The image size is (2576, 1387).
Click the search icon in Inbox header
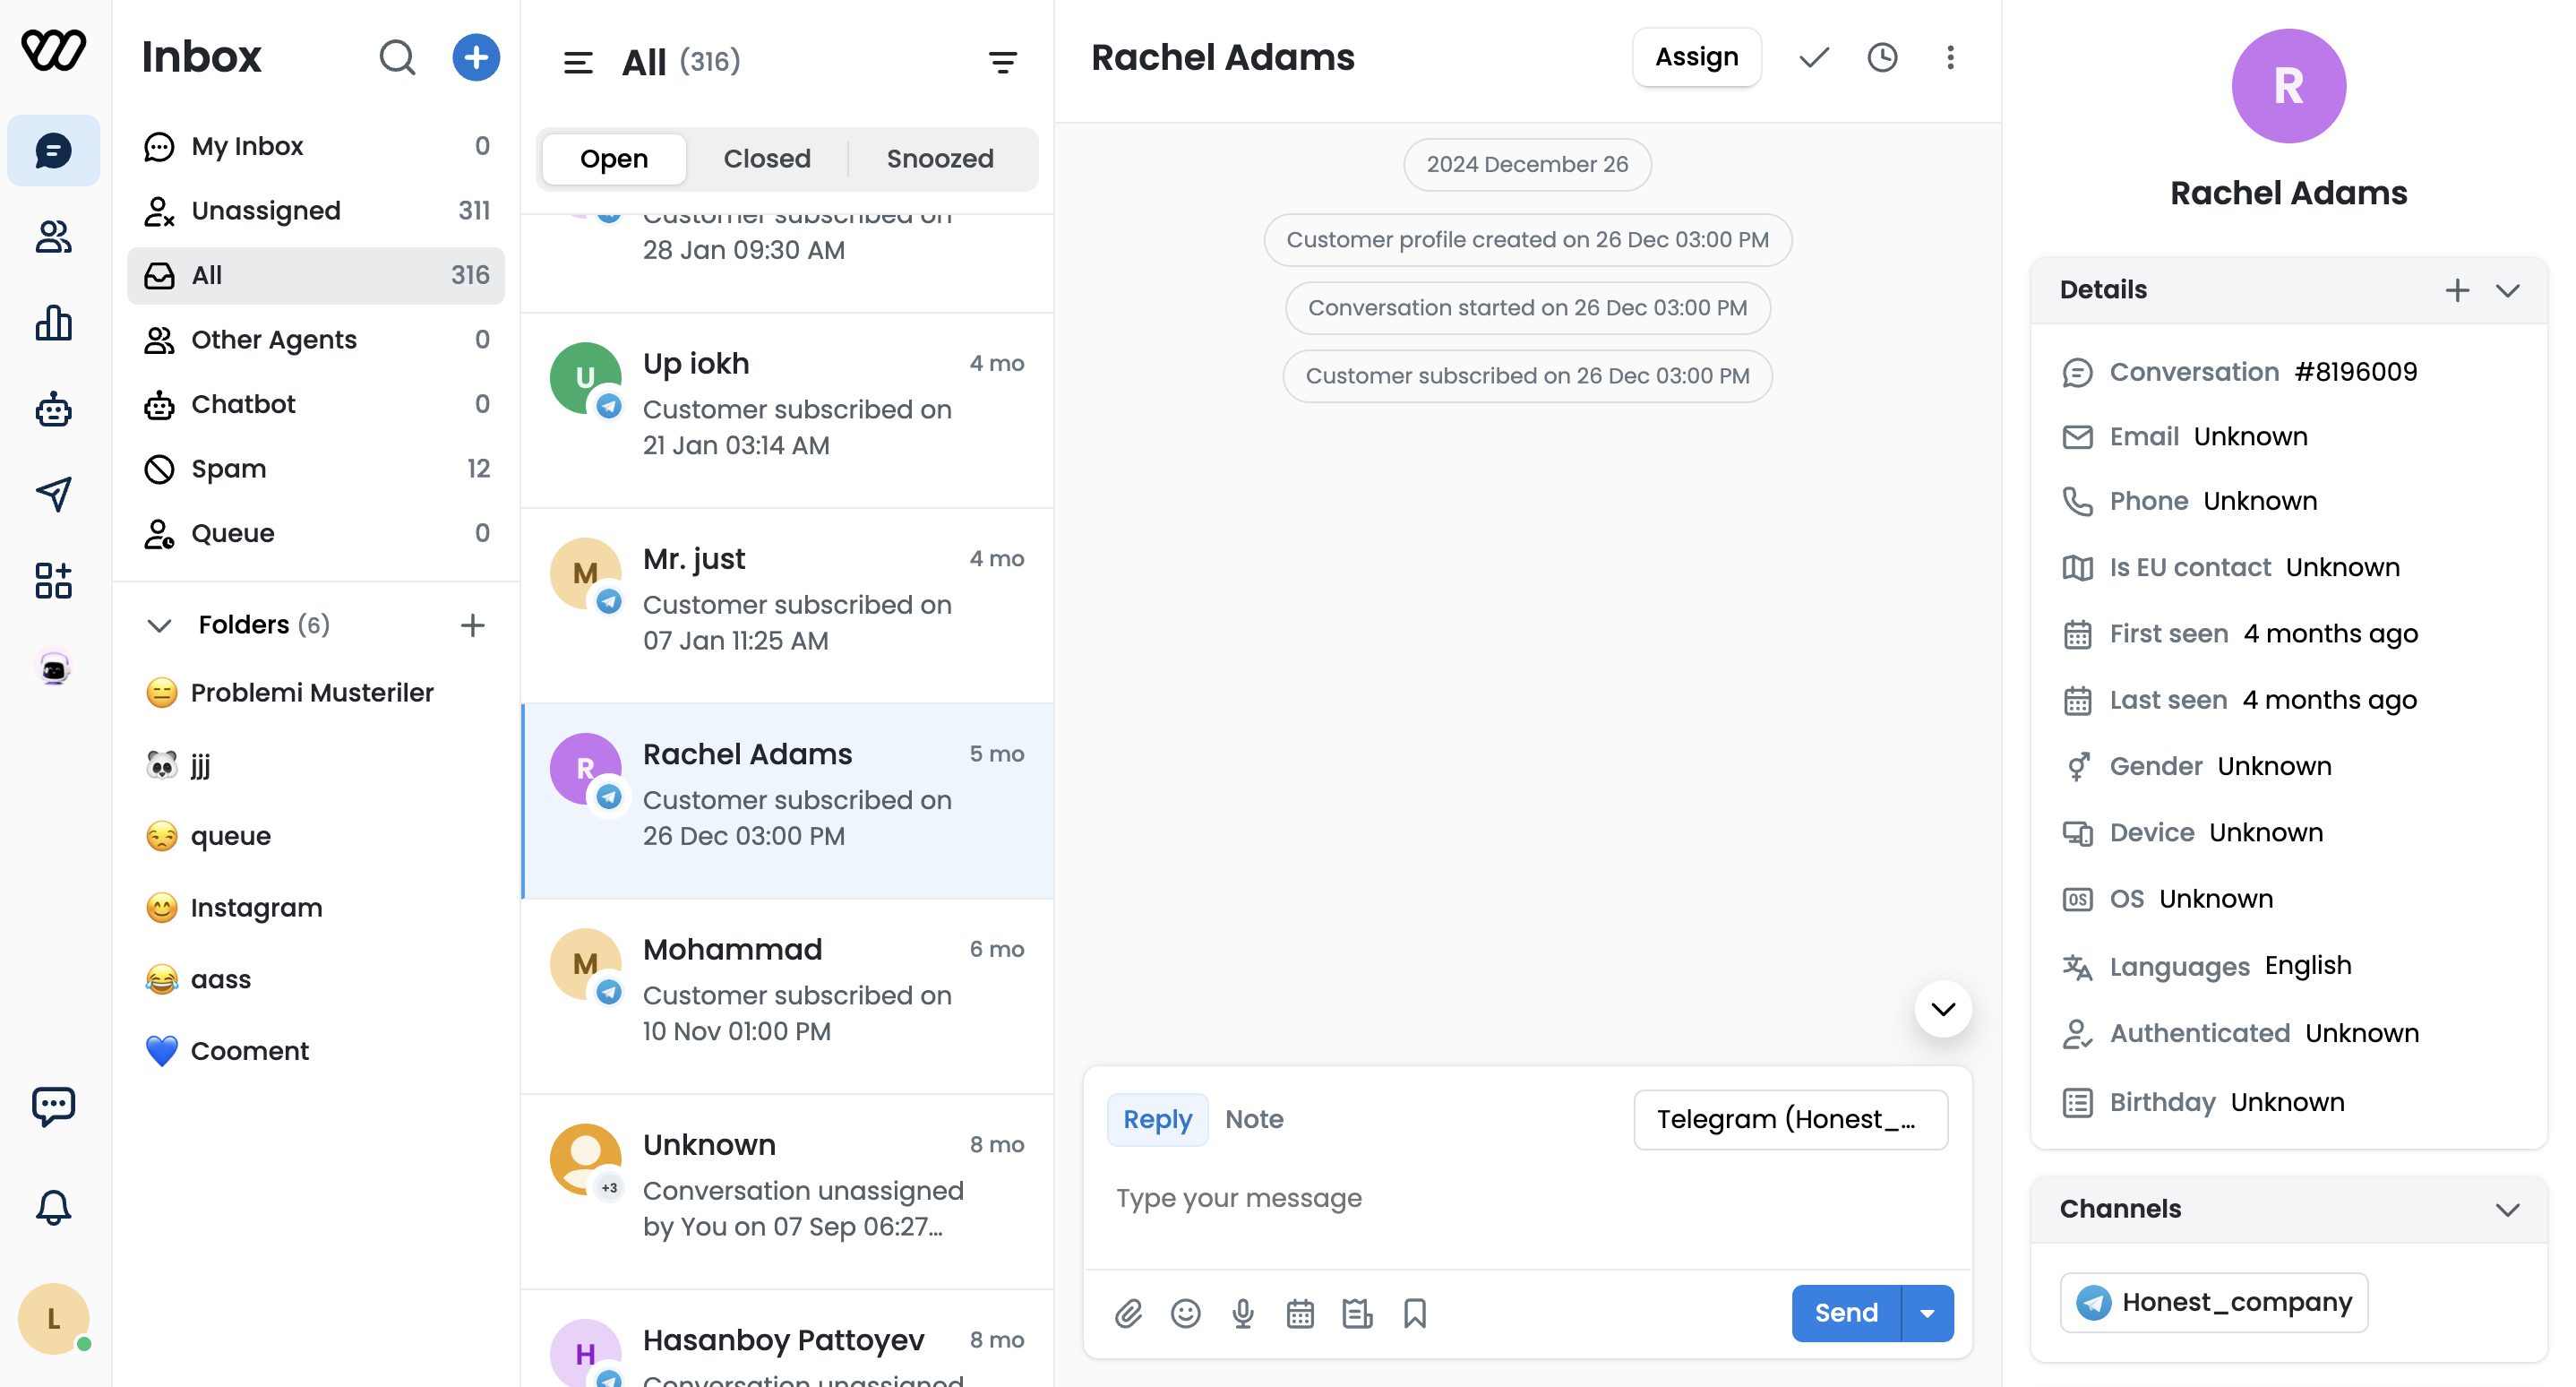point(397,57)
